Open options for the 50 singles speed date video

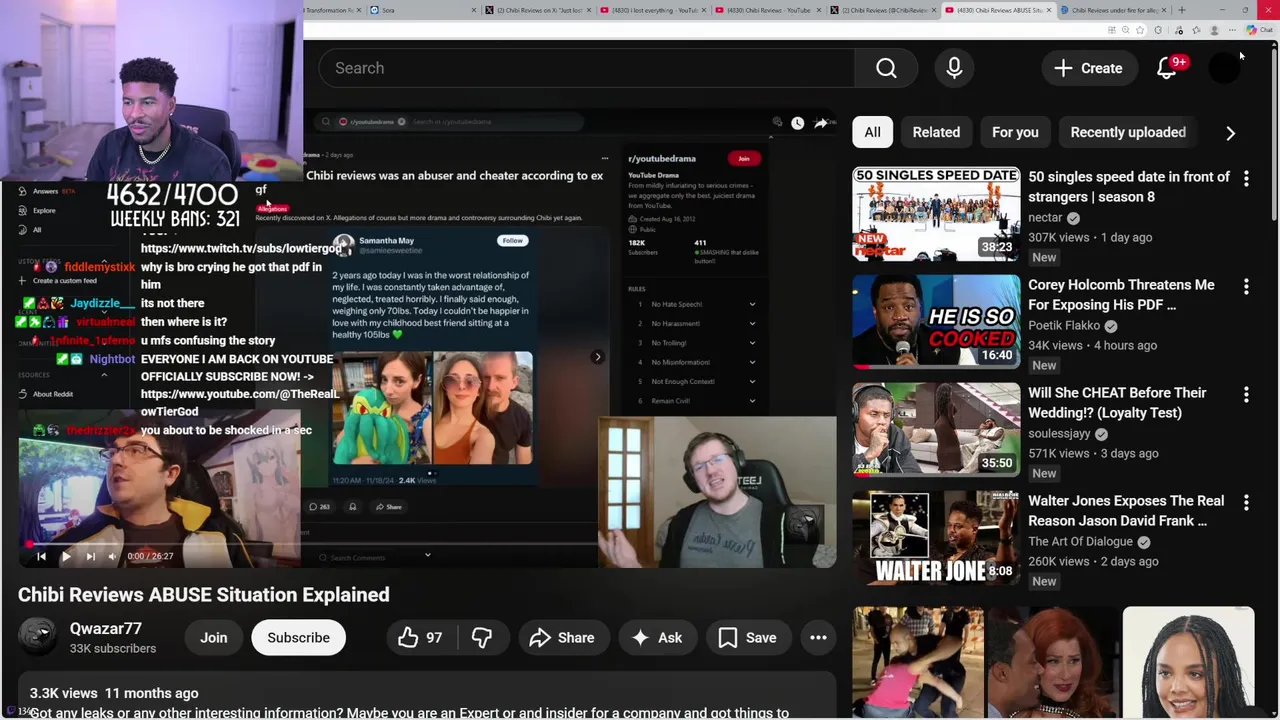point(1246,179)
